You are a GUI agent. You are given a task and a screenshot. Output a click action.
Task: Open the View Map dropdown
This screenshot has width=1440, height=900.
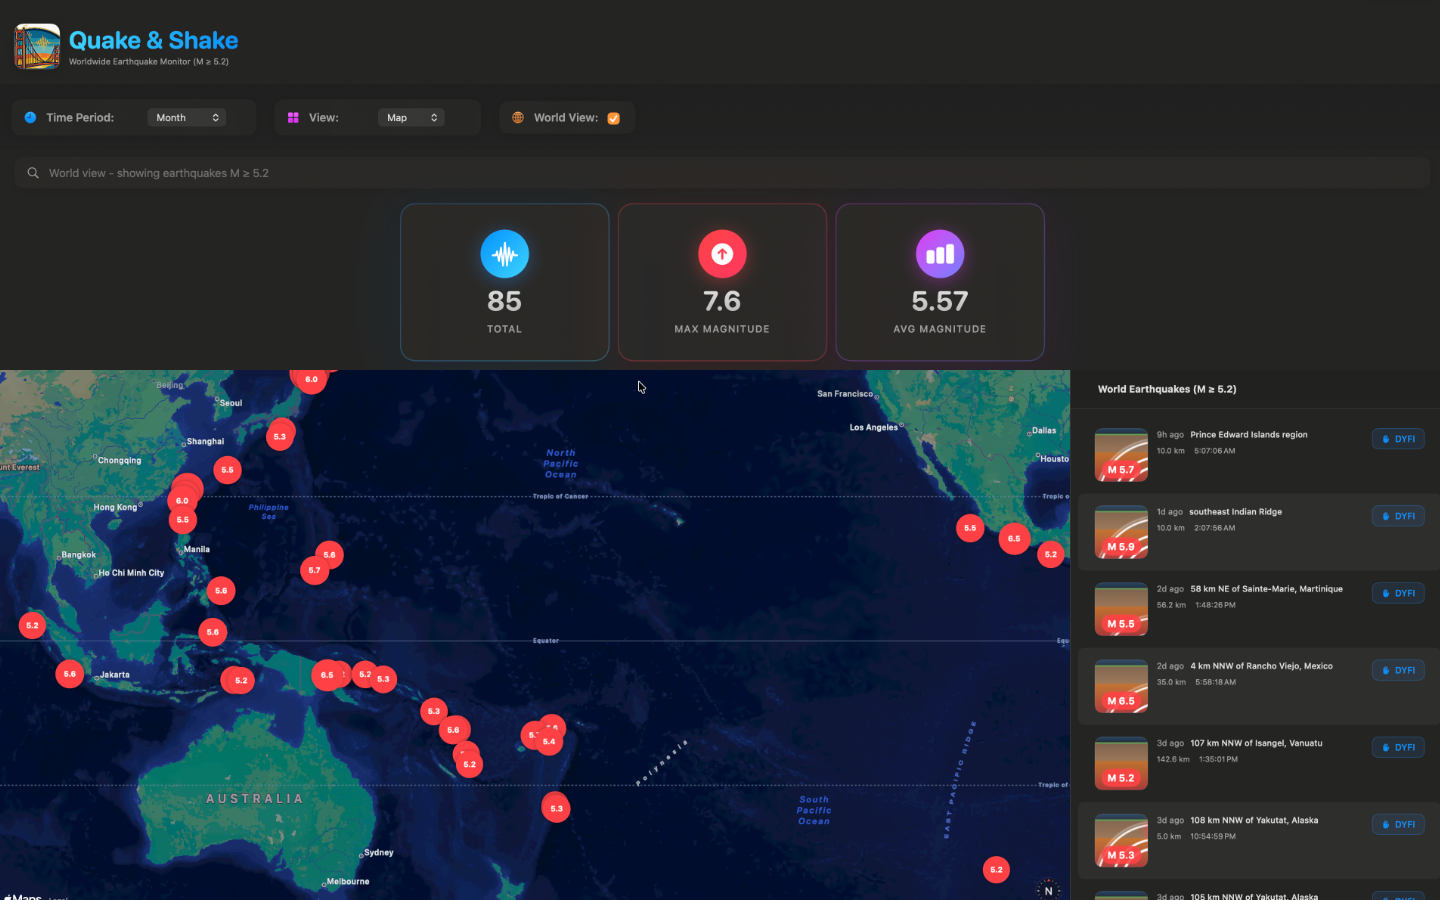411,117
